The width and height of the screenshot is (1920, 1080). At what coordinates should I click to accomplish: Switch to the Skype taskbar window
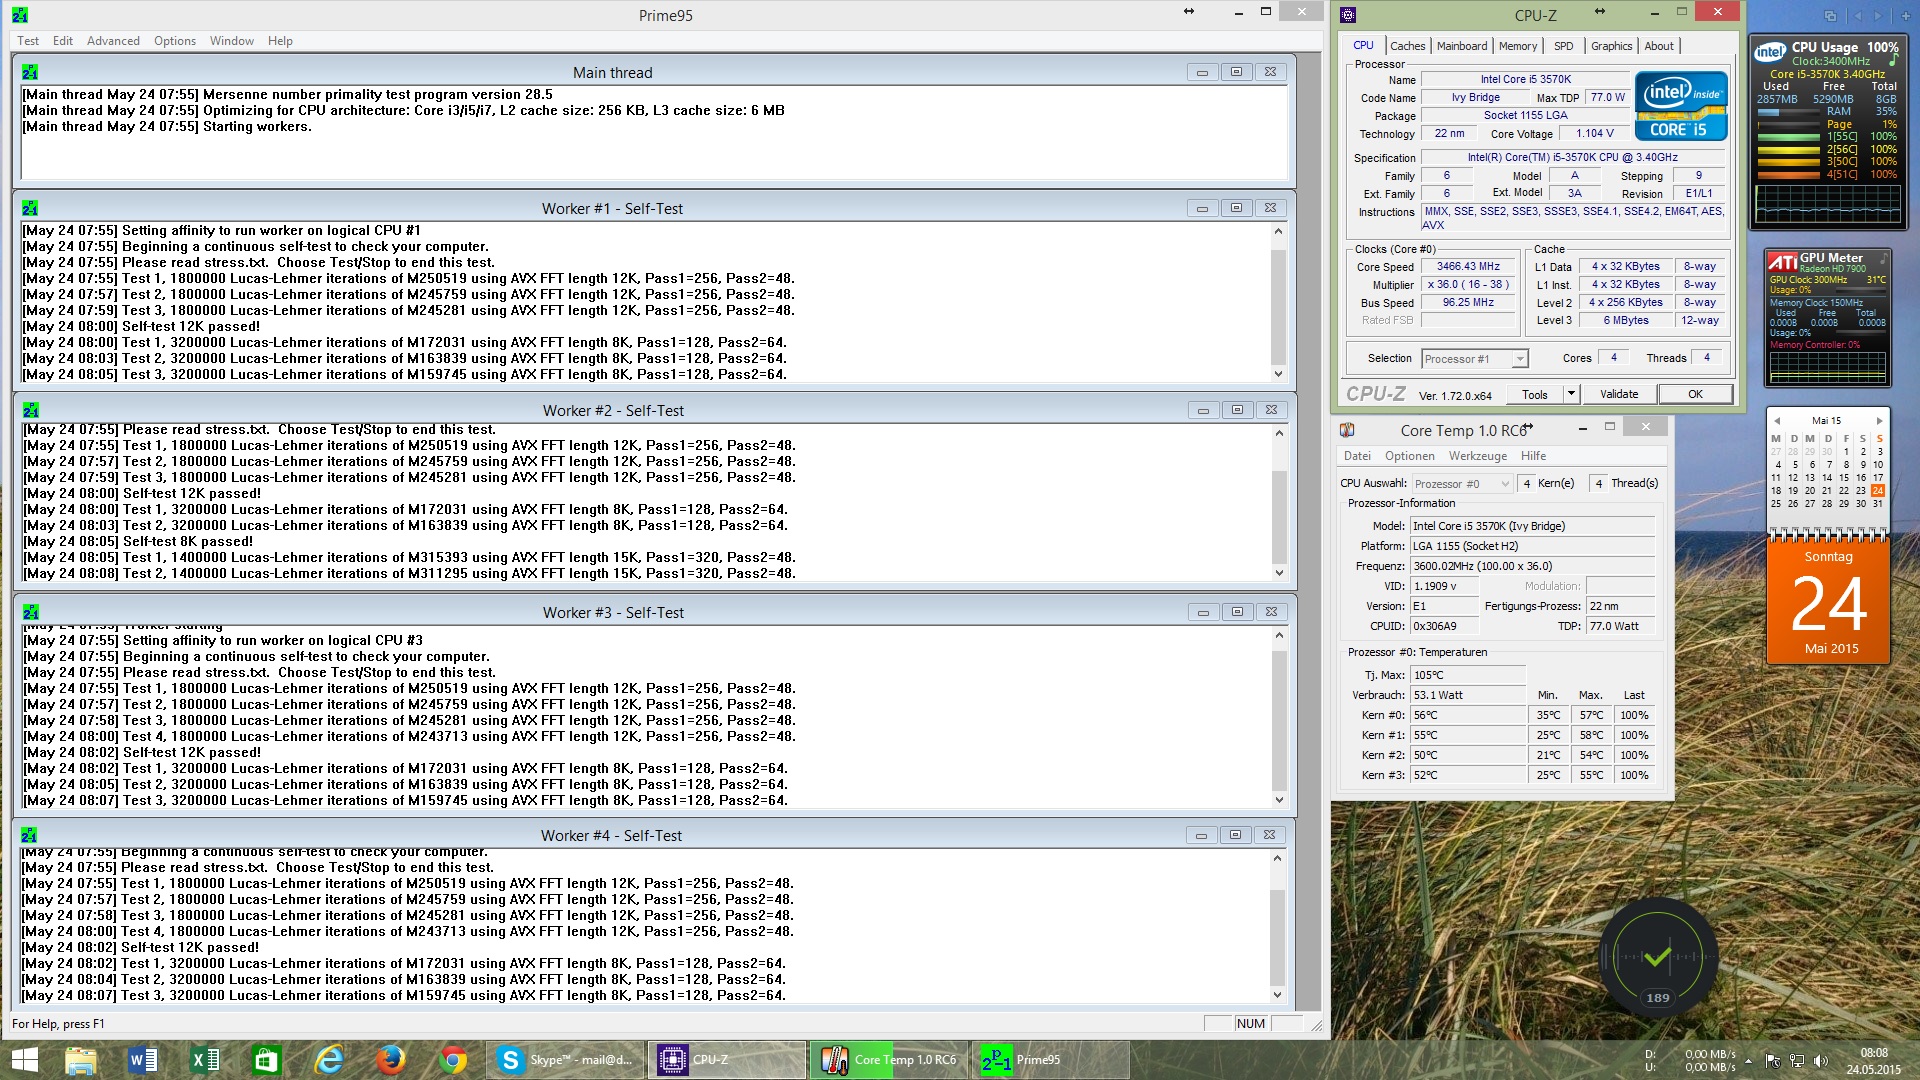pyautogui.click(x=566, y=1060)
